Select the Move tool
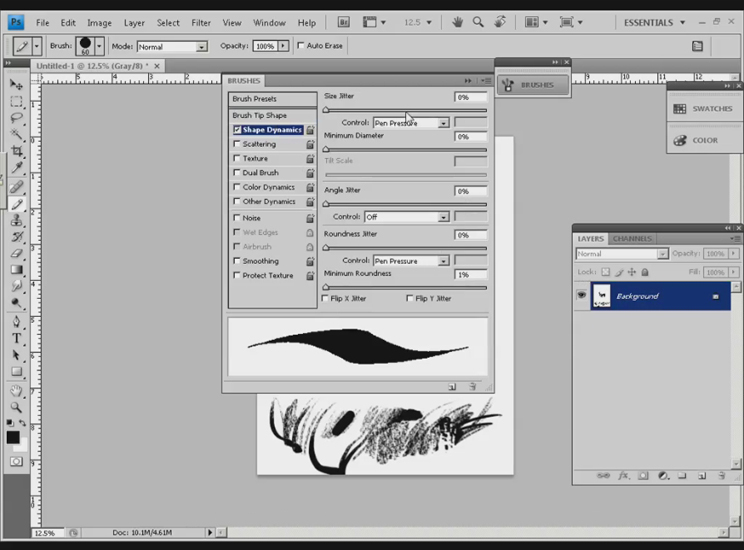This screenshot has height=550, width=744. tap(16, 84)
